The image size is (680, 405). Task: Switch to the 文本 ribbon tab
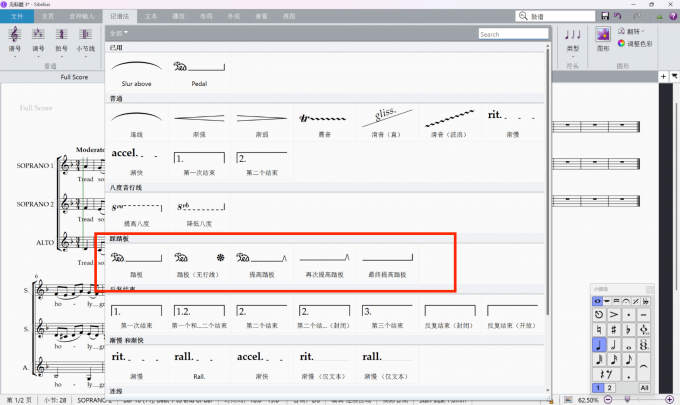pos(151,16)
